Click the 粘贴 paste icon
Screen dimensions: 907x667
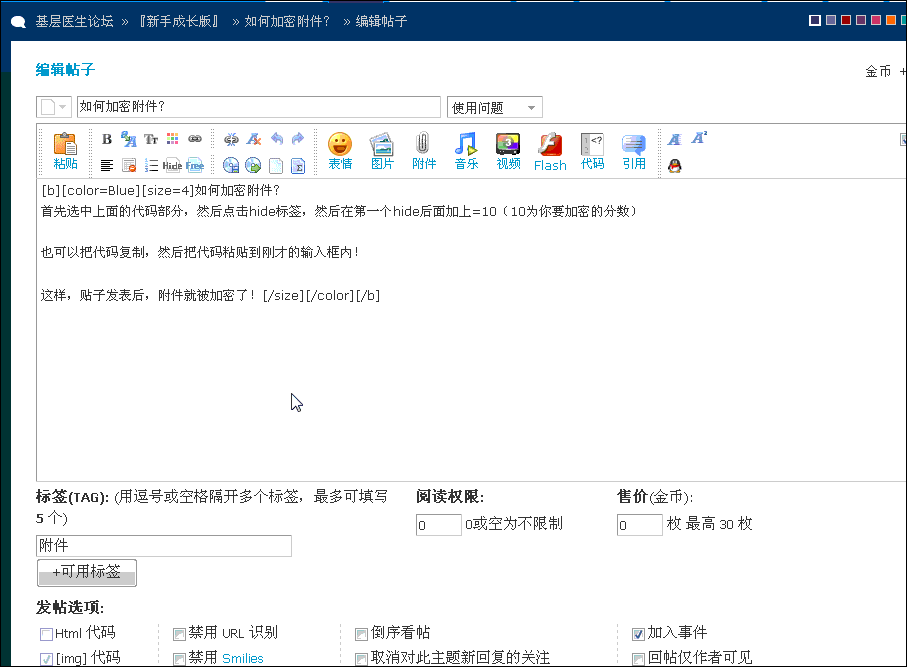65,150
